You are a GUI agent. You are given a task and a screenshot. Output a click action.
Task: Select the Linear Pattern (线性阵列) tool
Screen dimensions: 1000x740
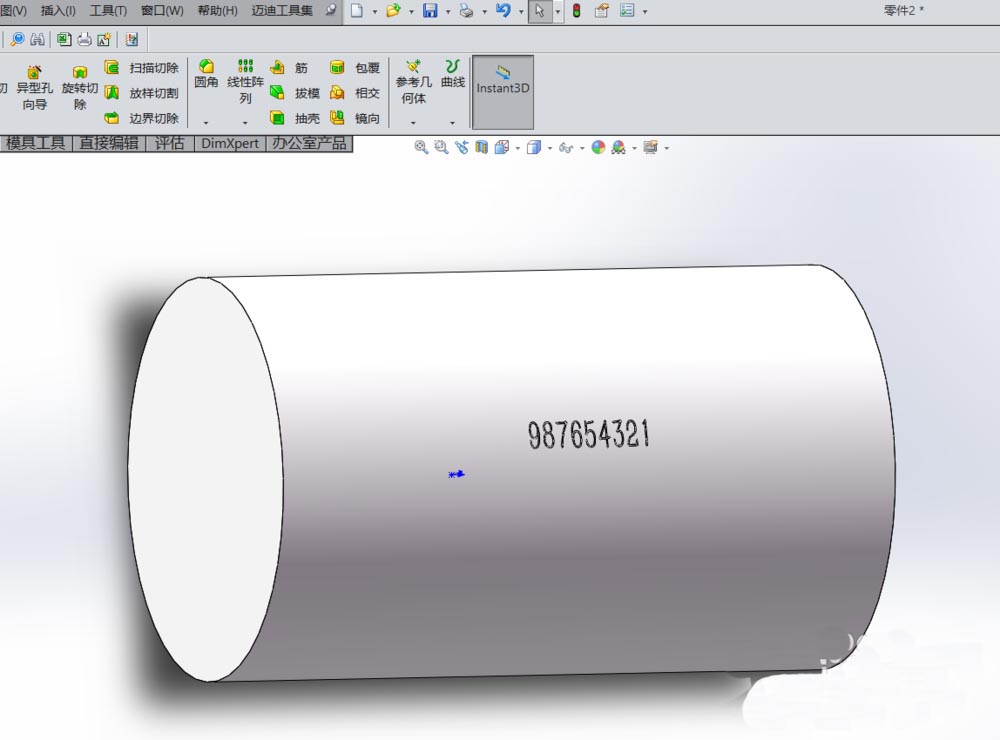coord(246,82)
